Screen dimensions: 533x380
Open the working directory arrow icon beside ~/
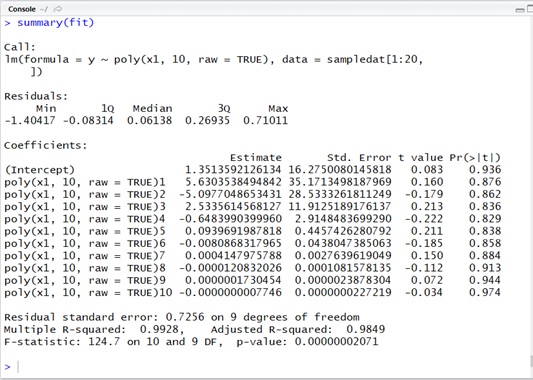pos(58,9)
